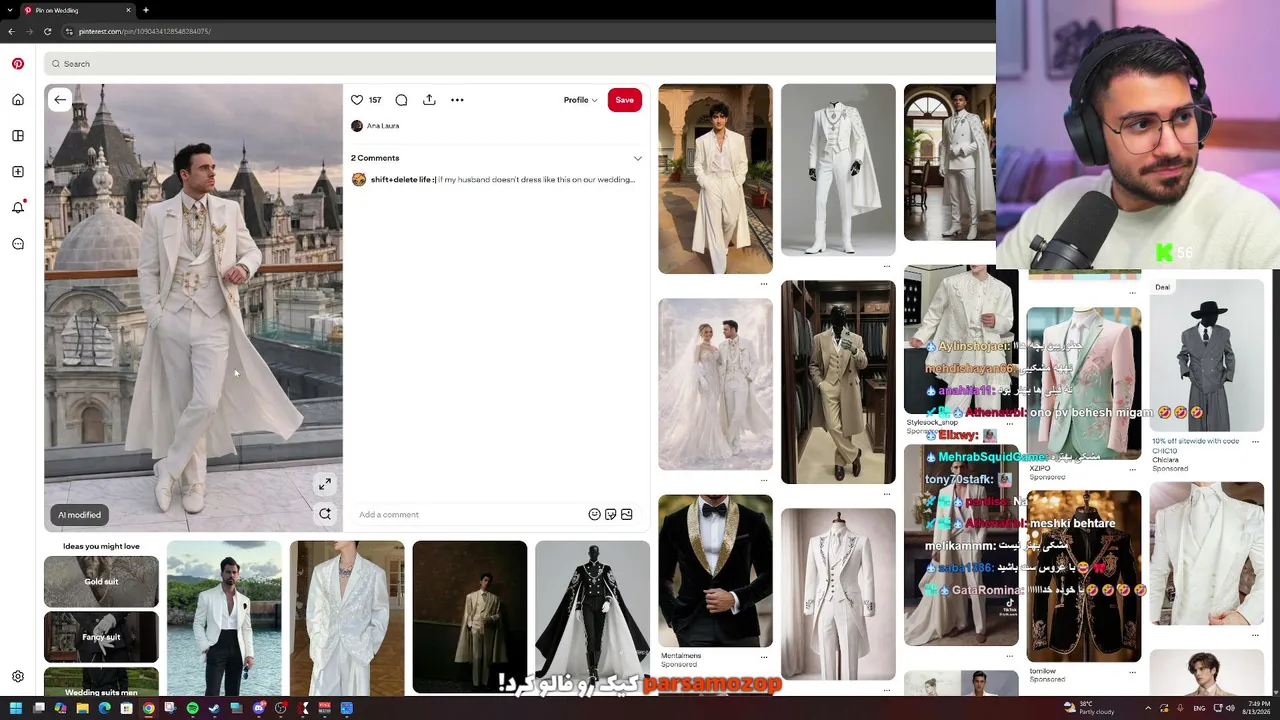The width and height of the screenshot is (1280, 720).
Task: Open Spotify from the taskbar
Action: pos(192,708)
